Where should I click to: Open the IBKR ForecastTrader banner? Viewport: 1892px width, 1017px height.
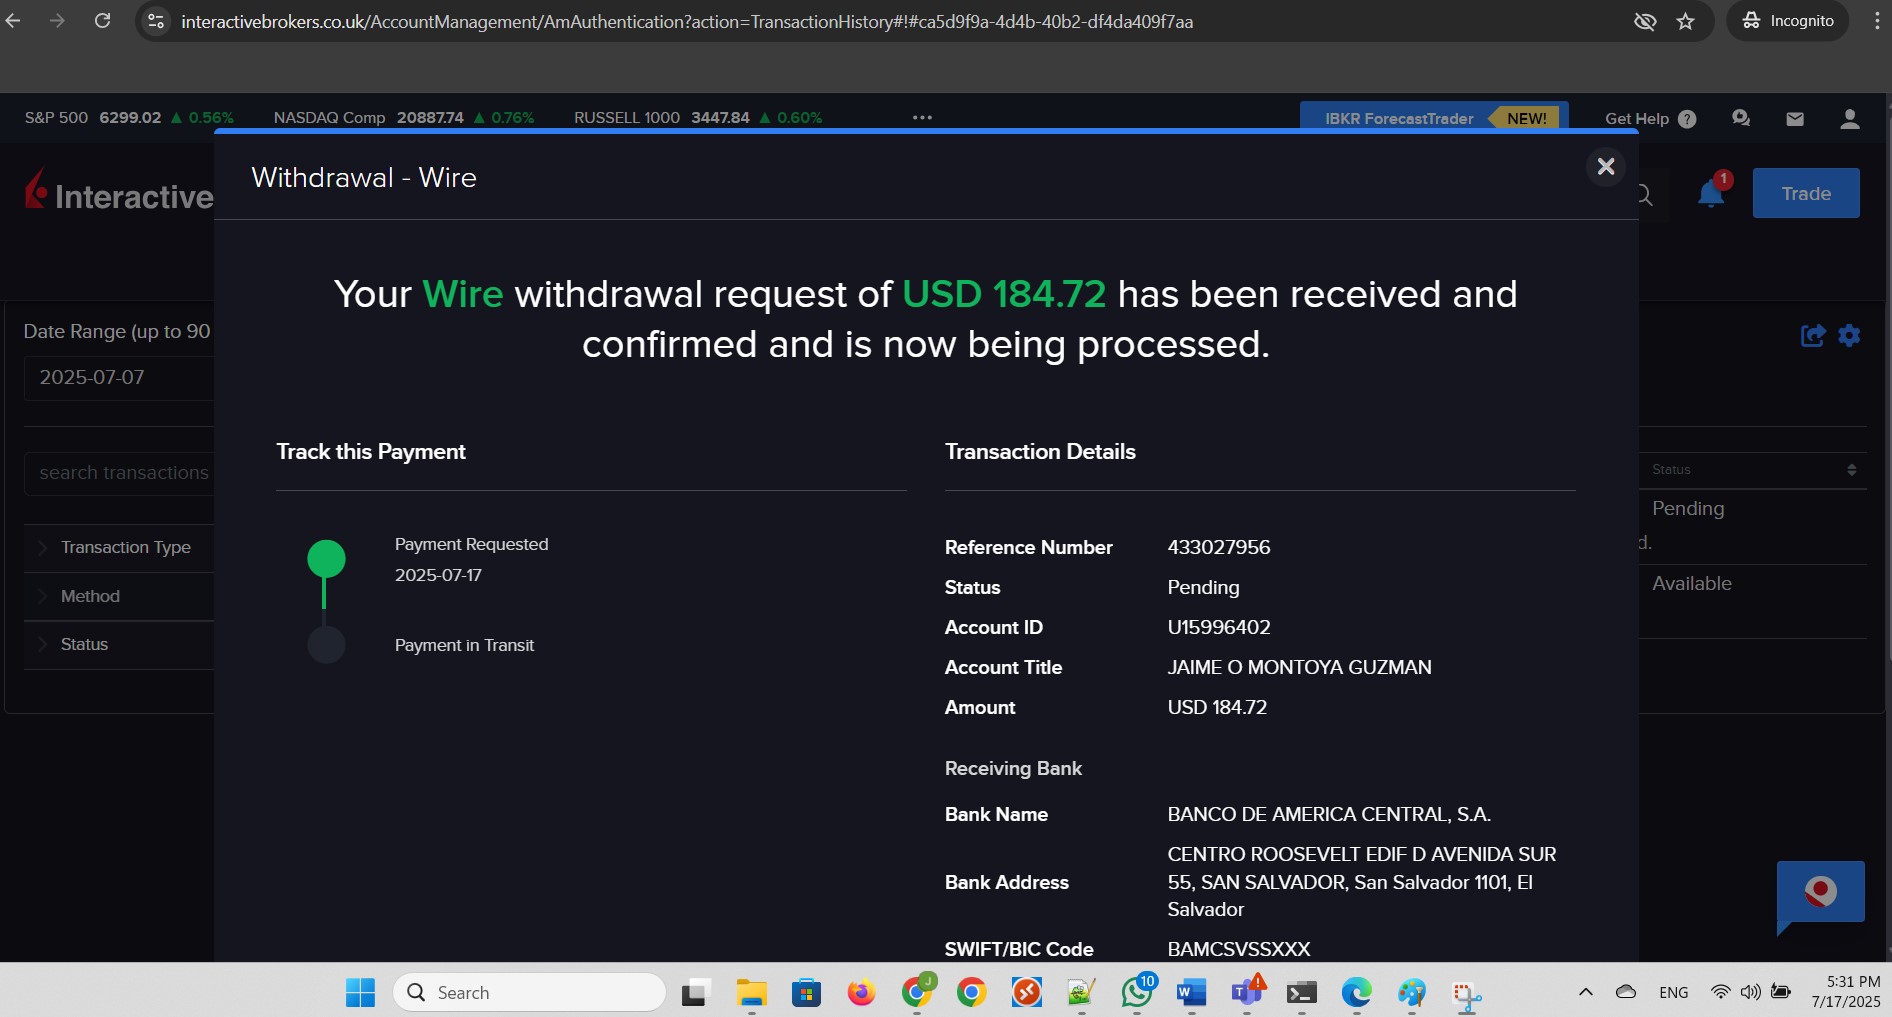[x=1433, y=118]
